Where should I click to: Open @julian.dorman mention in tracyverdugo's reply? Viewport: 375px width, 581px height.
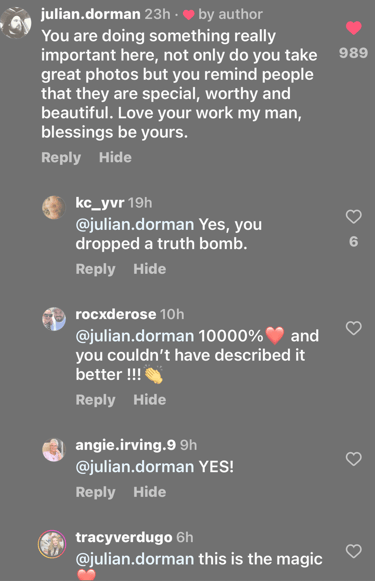(x=135, y=560)
